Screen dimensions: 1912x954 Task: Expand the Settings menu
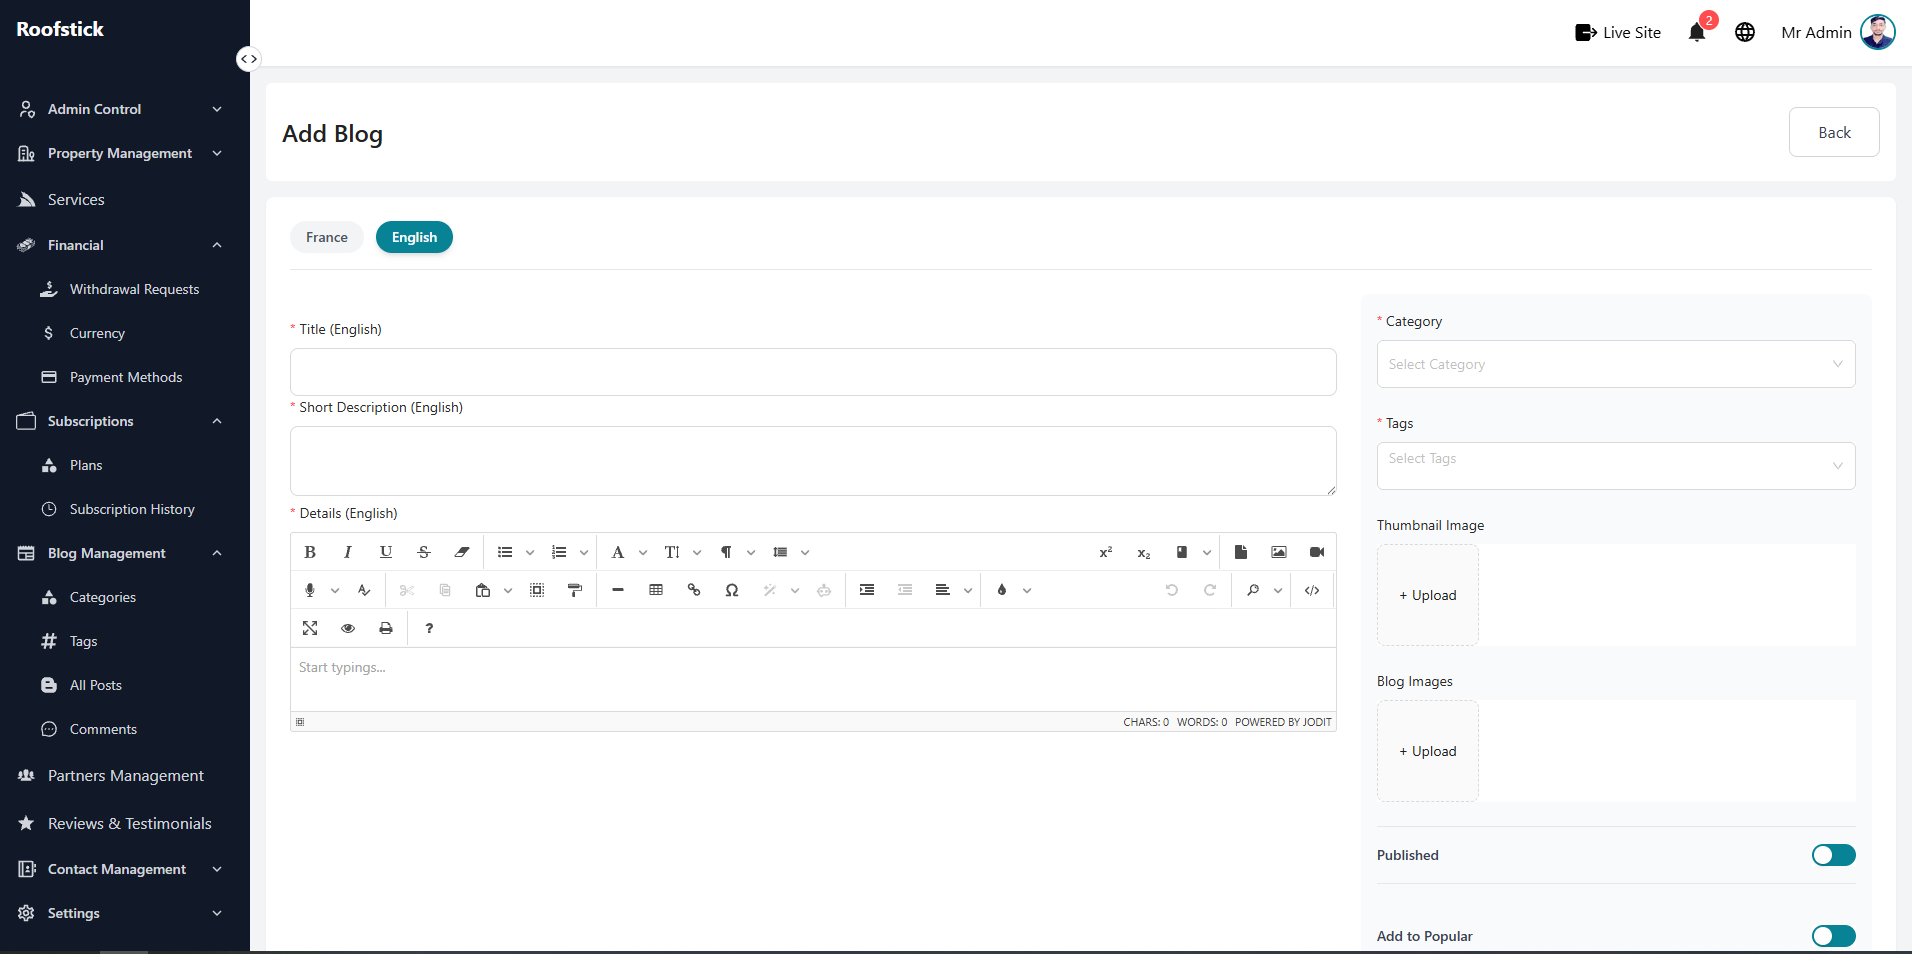point(120,913)
